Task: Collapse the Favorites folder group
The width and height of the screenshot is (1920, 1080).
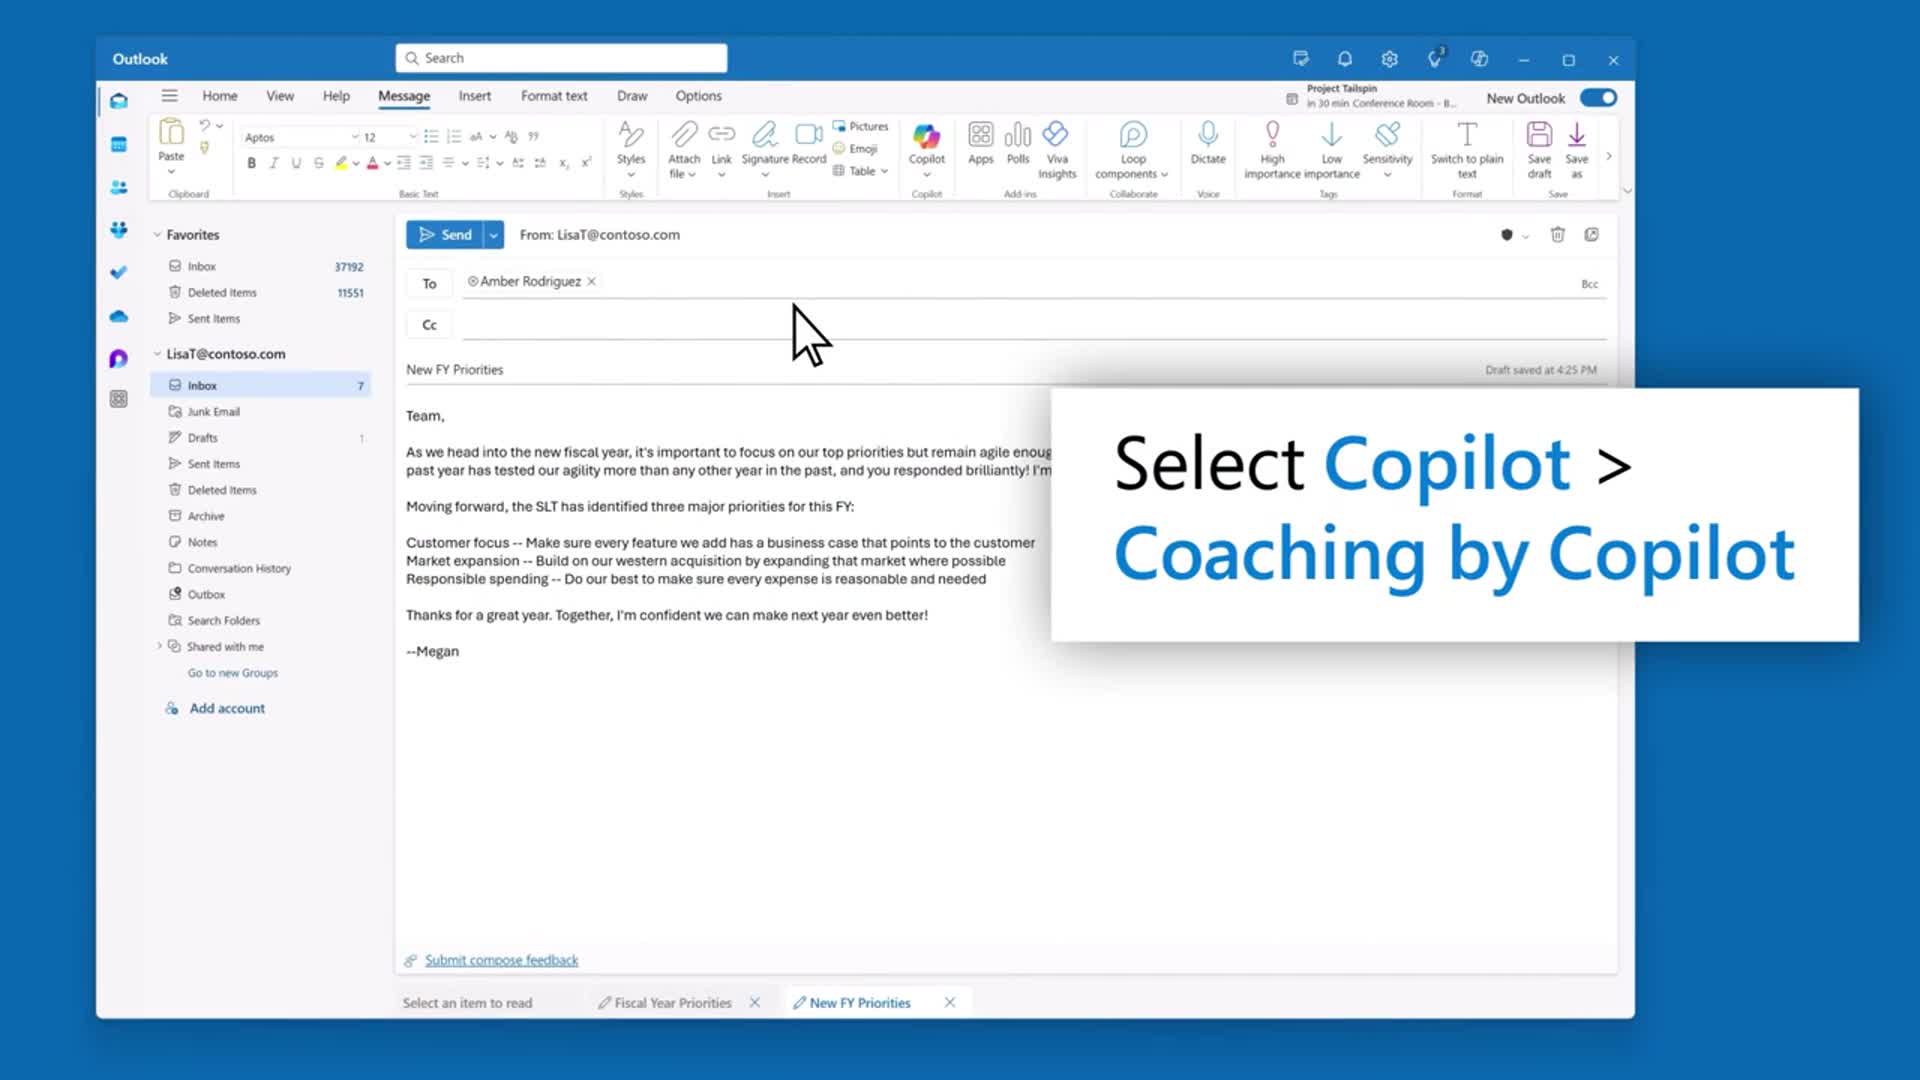Action: pyautogui.click(x=157, y=234)
